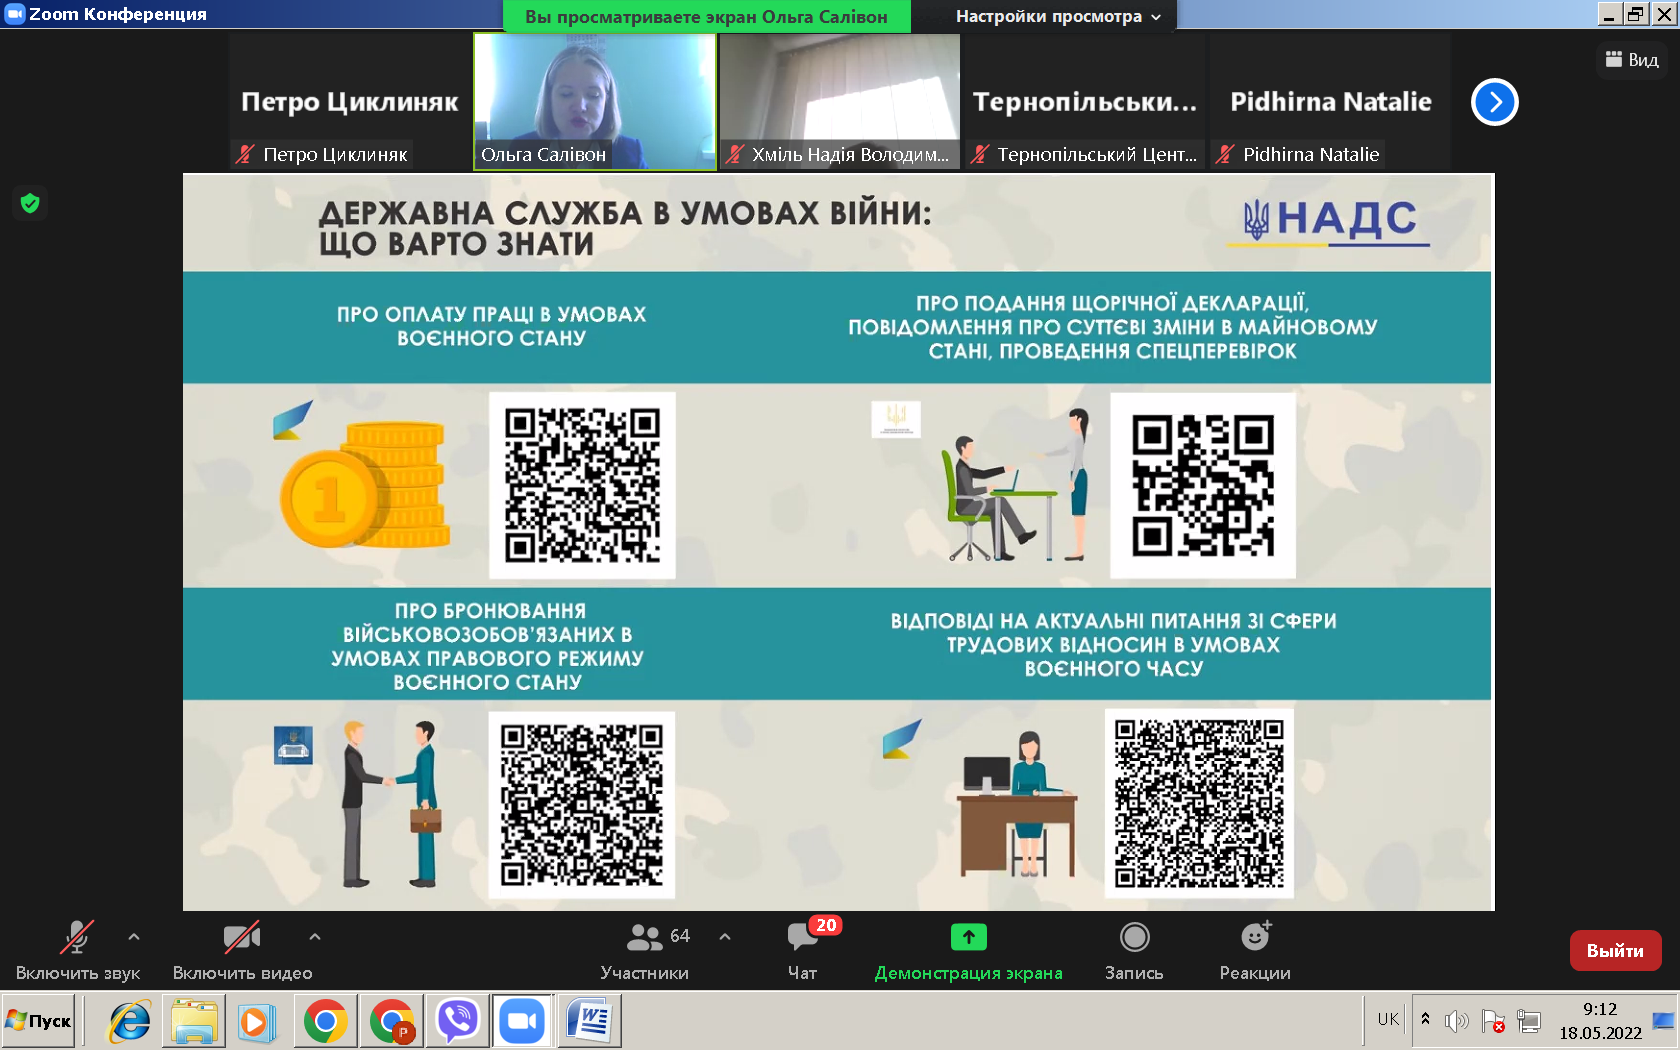Screen dimensions: 1680x1050
Task: Click QR code about оплату праці
Action: pyautogui.click(x=582, y=485)
